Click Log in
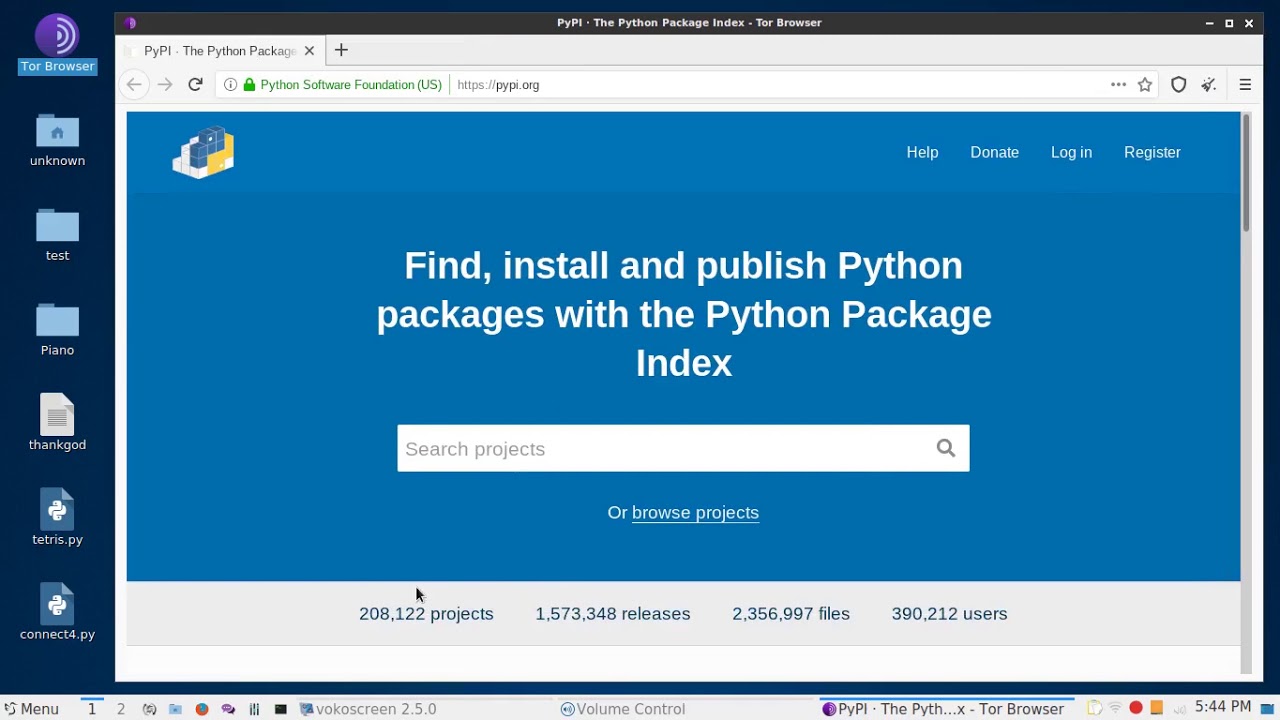The height and width of the screenshot is (720, 1280). point(1071,152)
